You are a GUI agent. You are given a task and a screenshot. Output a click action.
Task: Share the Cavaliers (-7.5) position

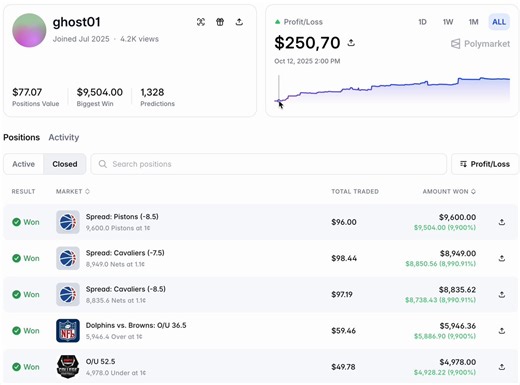click(502, 258)
